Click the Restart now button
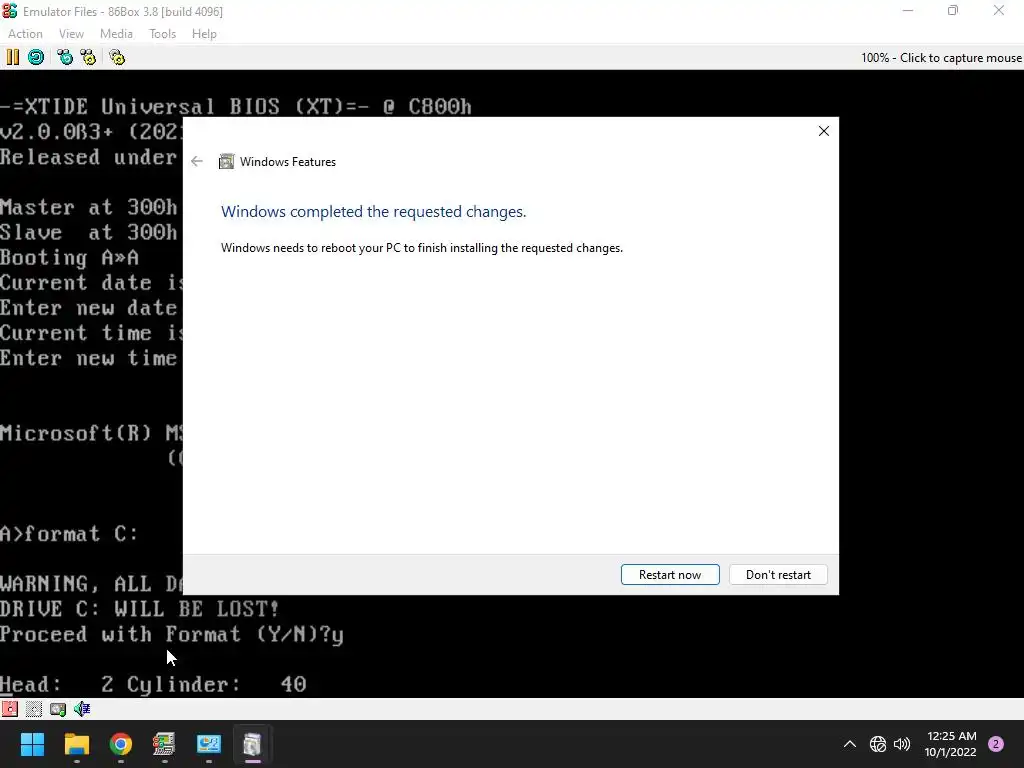This screenshot has height=768, width=1024. point(670,575)
